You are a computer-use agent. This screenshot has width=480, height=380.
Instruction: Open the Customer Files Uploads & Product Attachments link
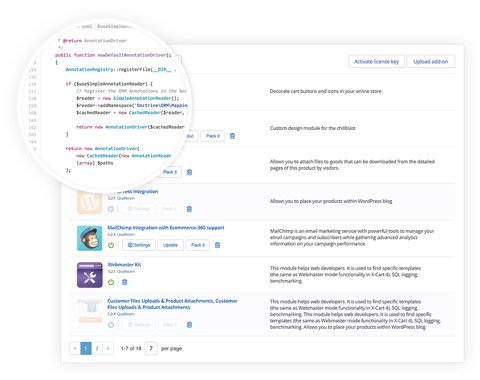point(172,304)
